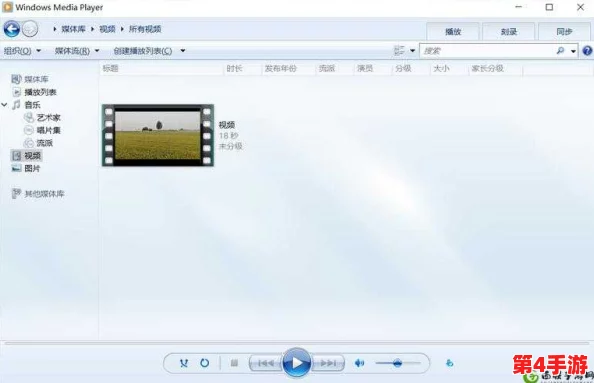This screenshot has height=383, width=594.
Task: Click the round Play button
Action: (x=297, y=363)
